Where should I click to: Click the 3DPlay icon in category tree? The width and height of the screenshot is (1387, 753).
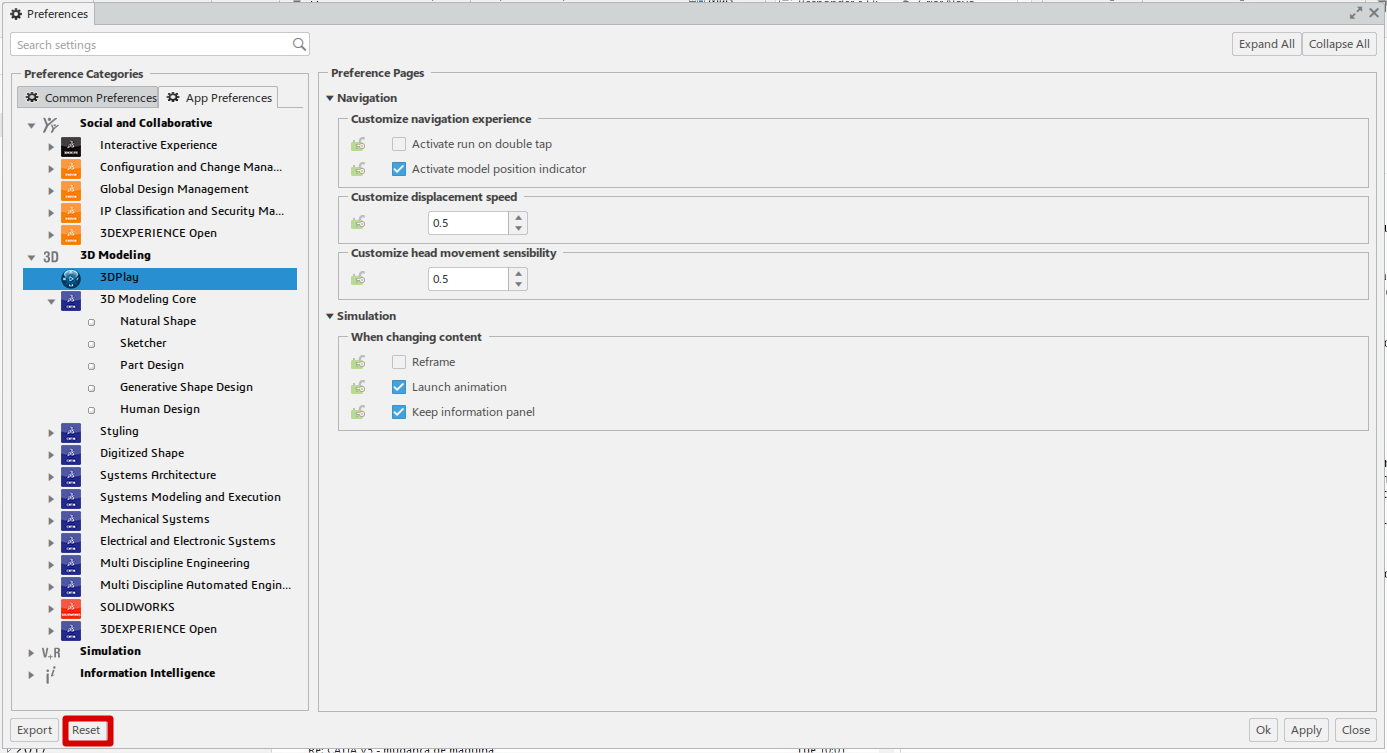pyautogui.click(x=70, y=278)
